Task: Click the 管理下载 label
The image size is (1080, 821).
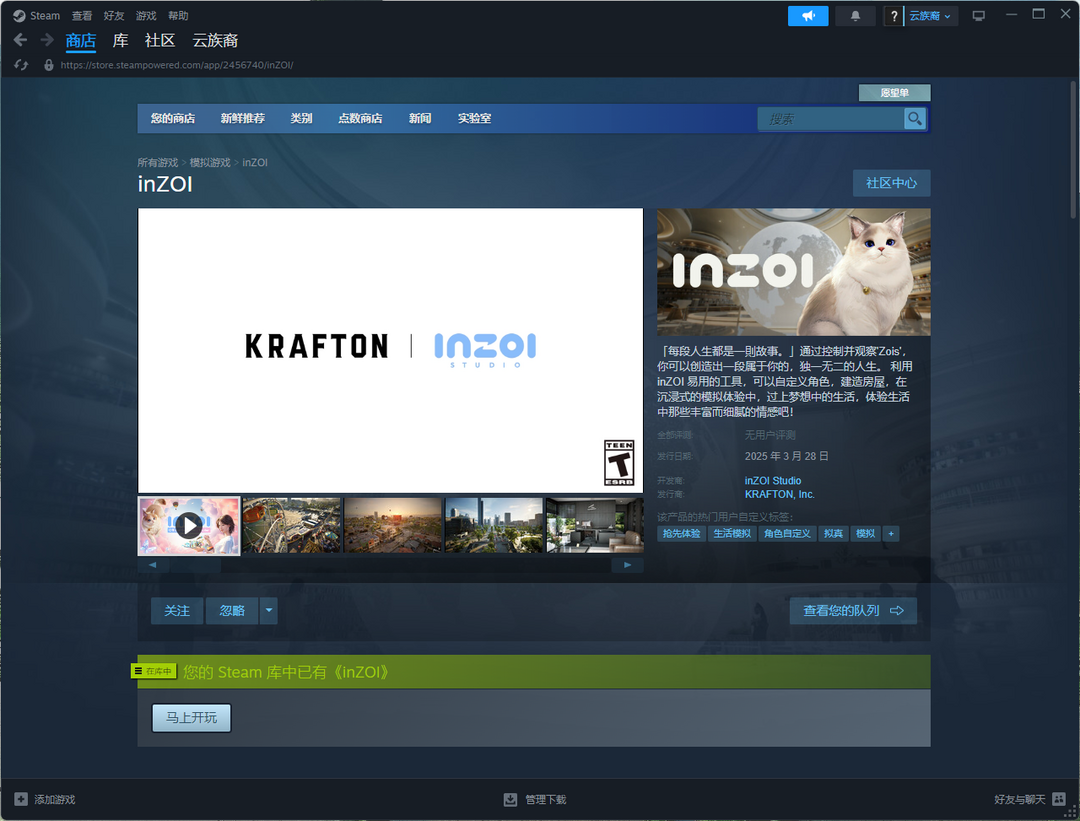Action: point(546,799)
